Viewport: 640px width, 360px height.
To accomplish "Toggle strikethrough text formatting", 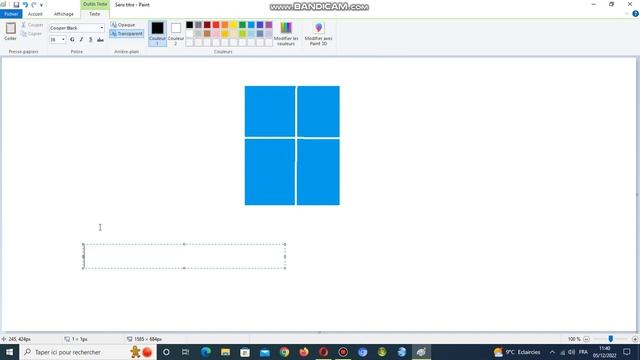I will 100,40.
